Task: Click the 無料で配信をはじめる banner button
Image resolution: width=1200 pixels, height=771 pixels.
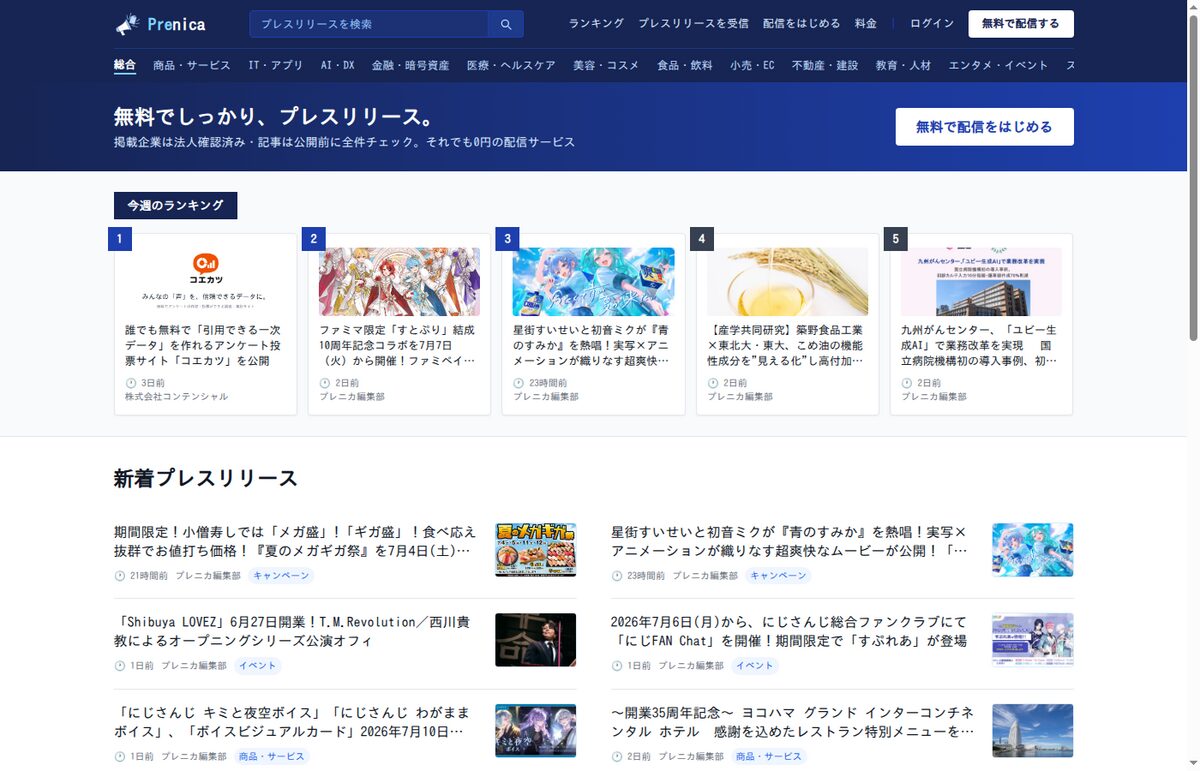Action: 984,127
